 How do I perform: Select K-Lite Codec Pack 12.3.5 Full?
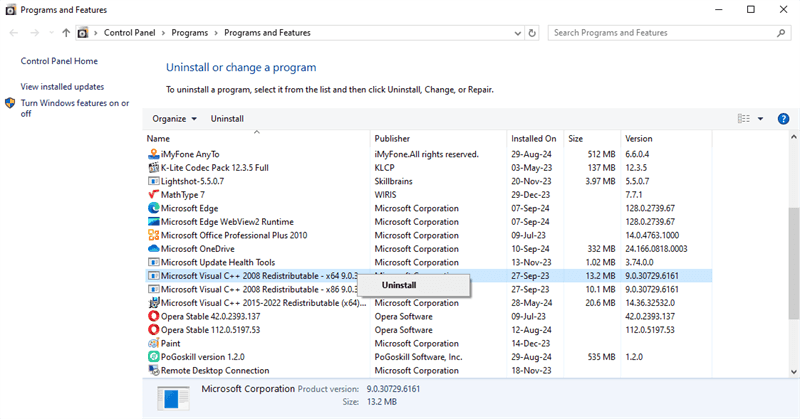215,167
